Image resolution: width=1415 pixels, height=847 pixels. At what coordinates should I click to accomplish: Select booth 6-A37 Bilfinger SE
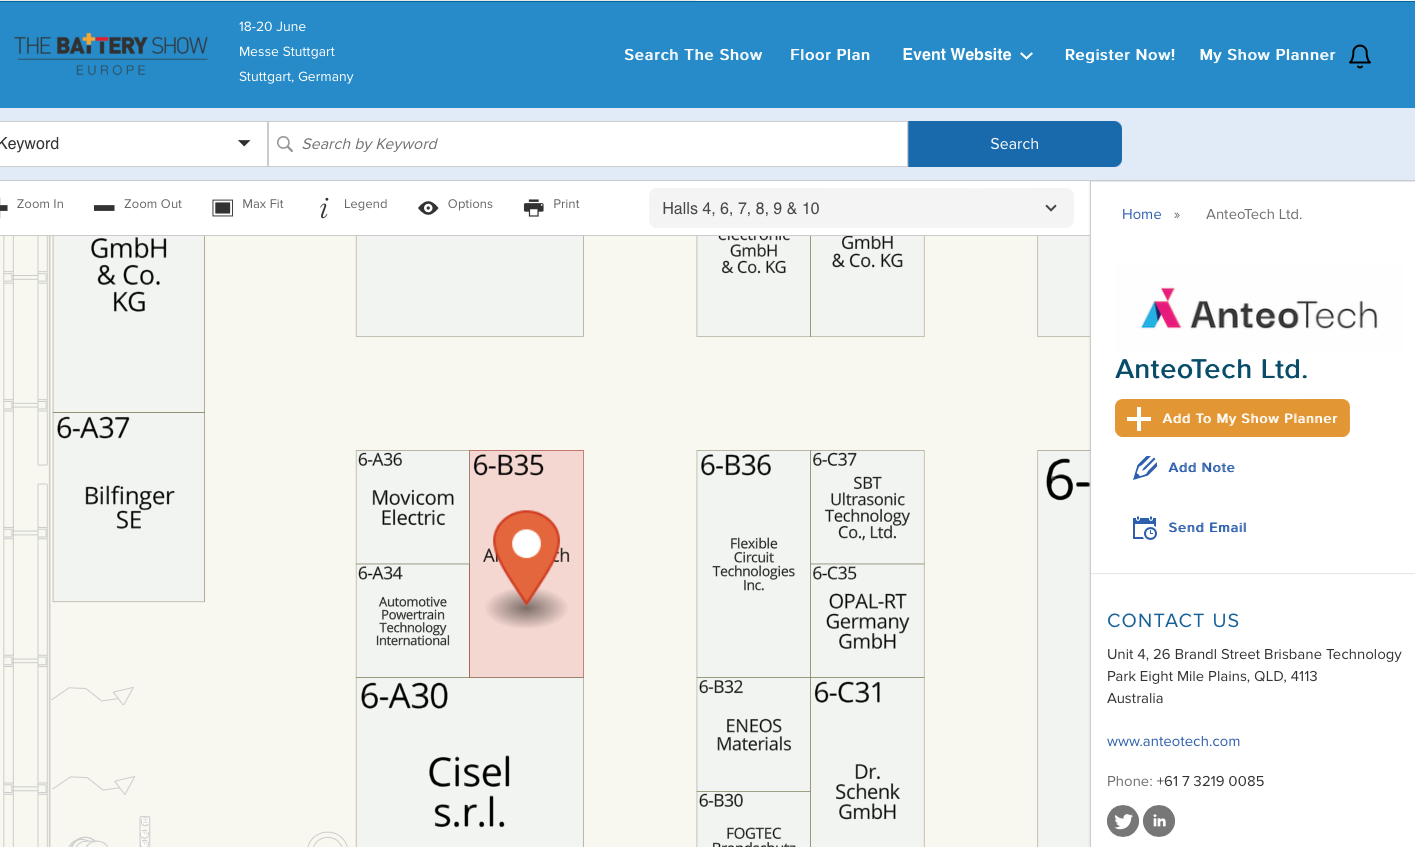(129, 507)
